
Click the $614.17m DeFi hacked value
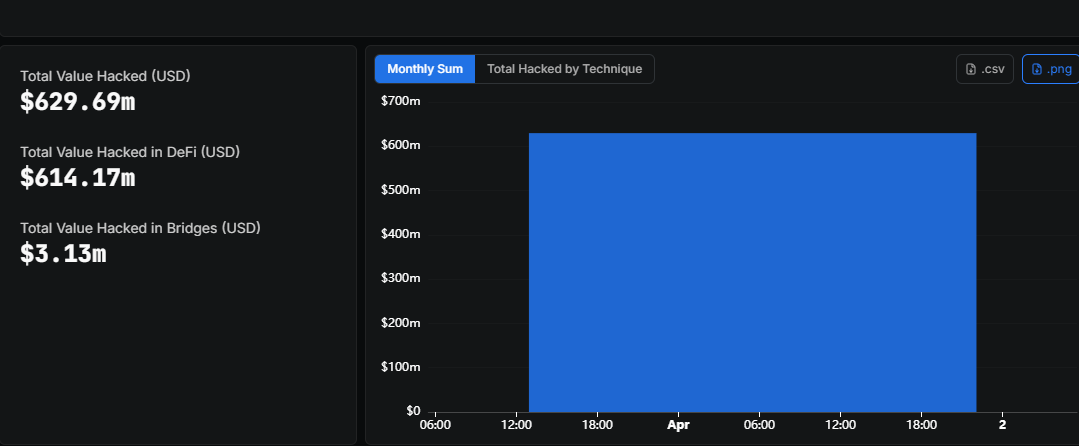point(77,177)
